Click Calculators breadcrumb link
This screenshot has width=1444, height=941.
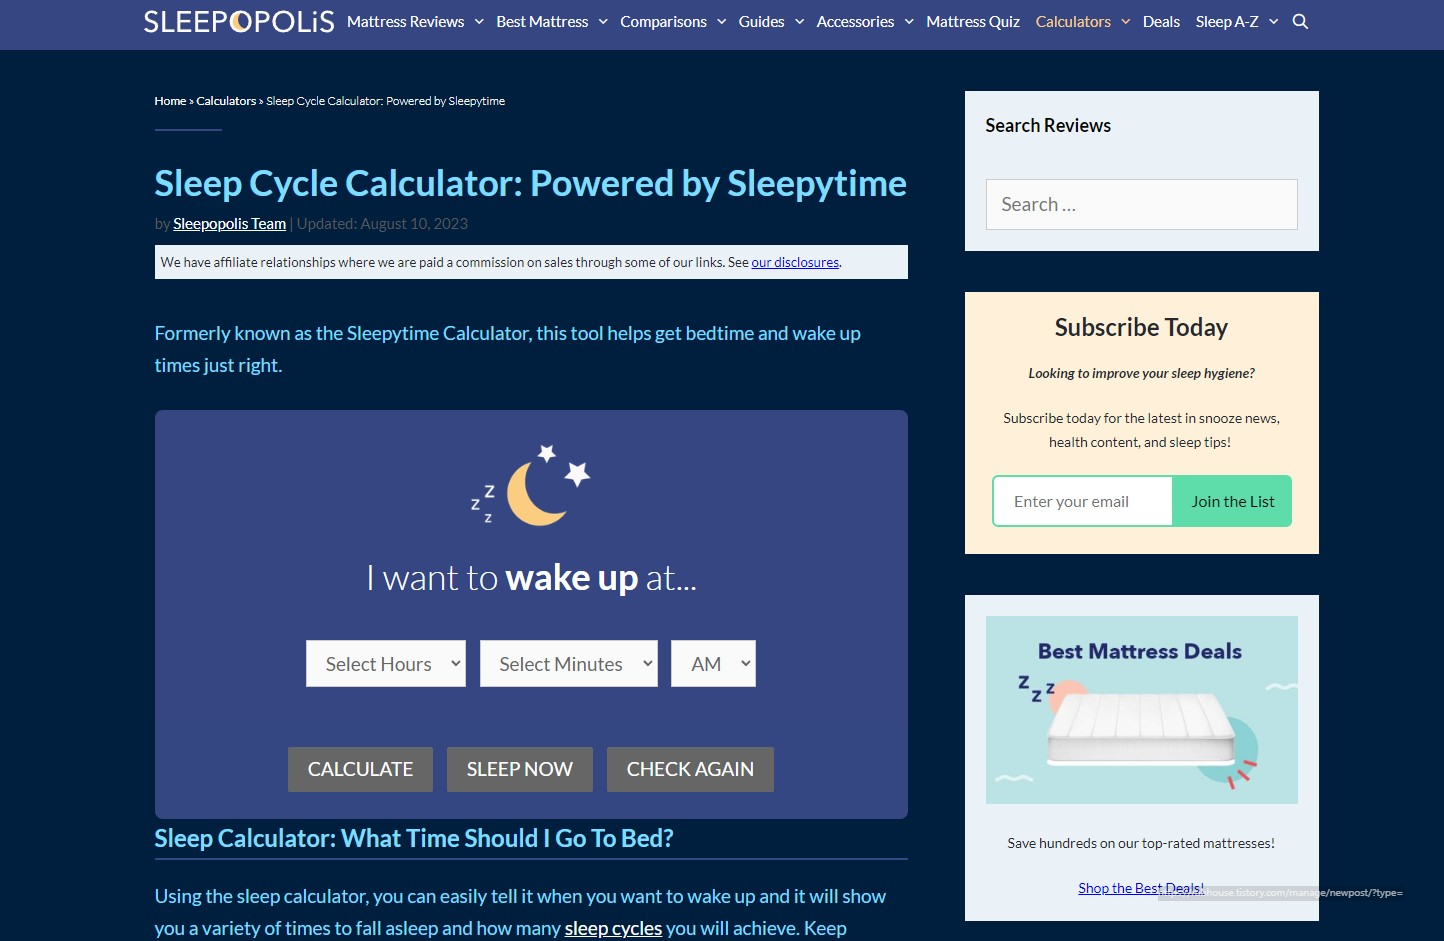pyautogui.click(x=226, y=101)
